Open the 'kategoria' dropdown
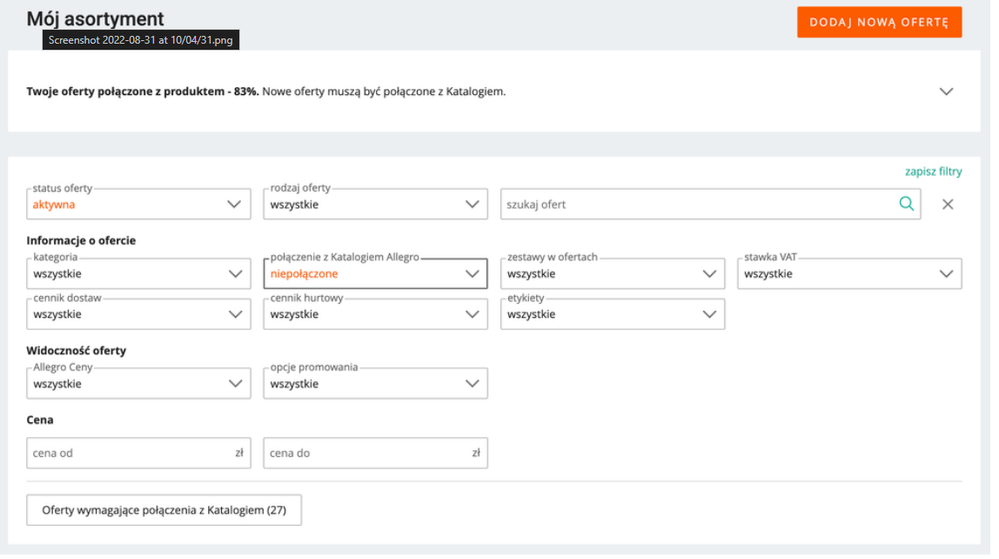Screen dimensions: 999x559 point(138,275)
